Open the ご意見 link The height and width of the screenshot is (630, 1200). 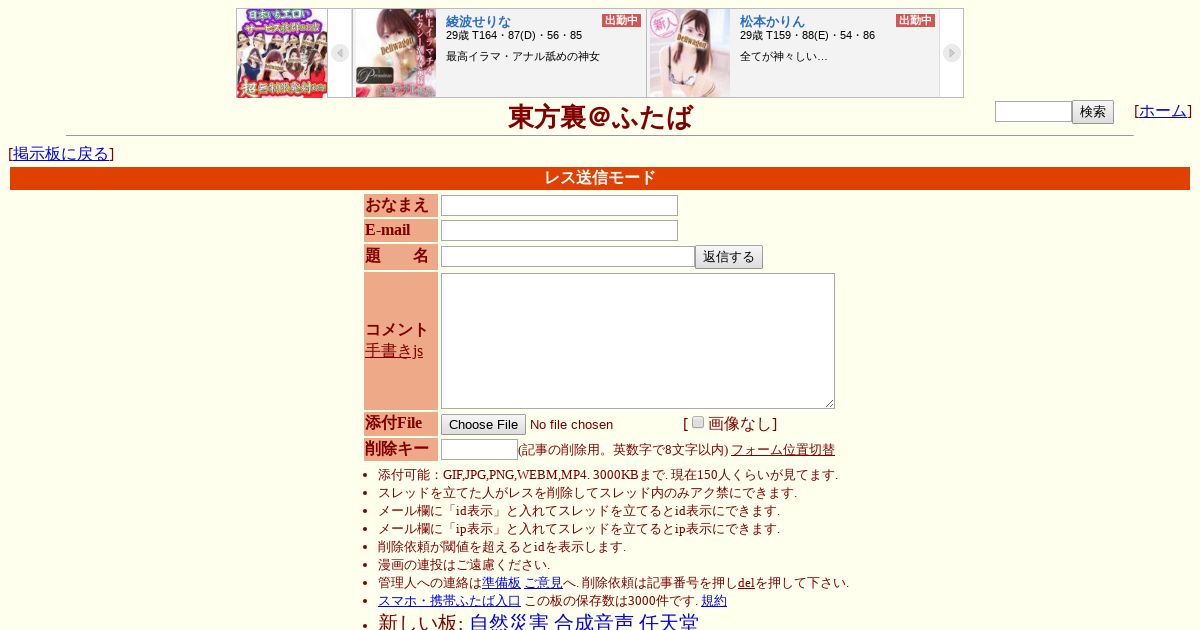[x=543, y=583]
